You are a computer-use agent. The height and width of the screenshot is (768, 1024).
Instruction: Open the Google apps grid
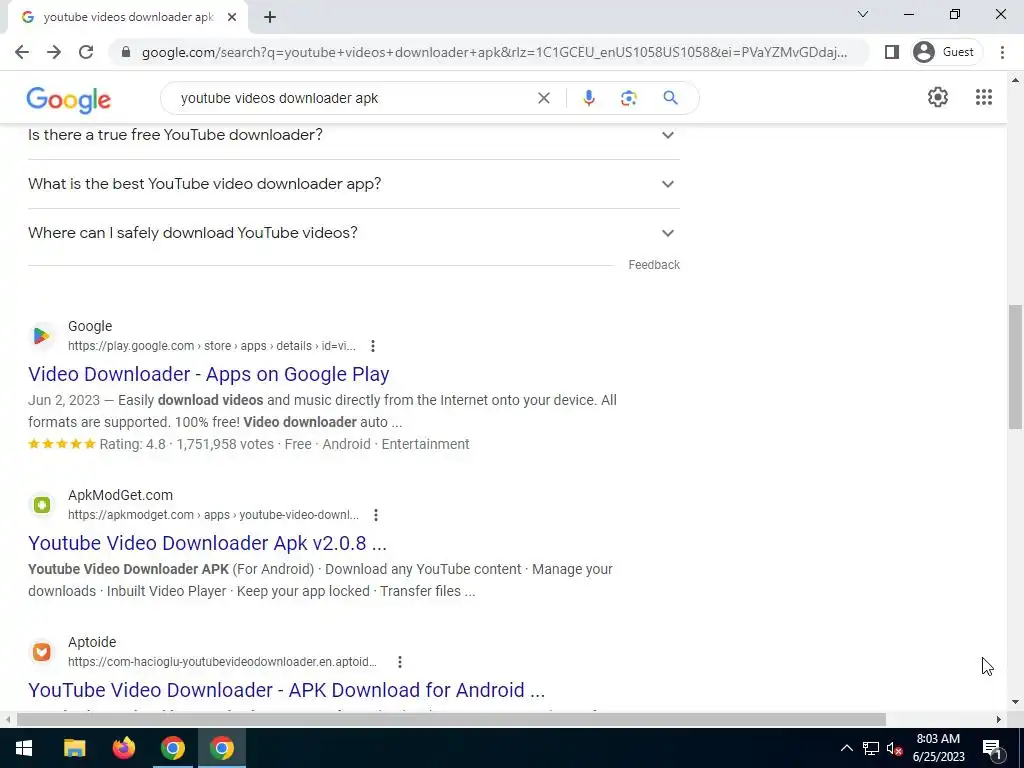tap(984, 97)
